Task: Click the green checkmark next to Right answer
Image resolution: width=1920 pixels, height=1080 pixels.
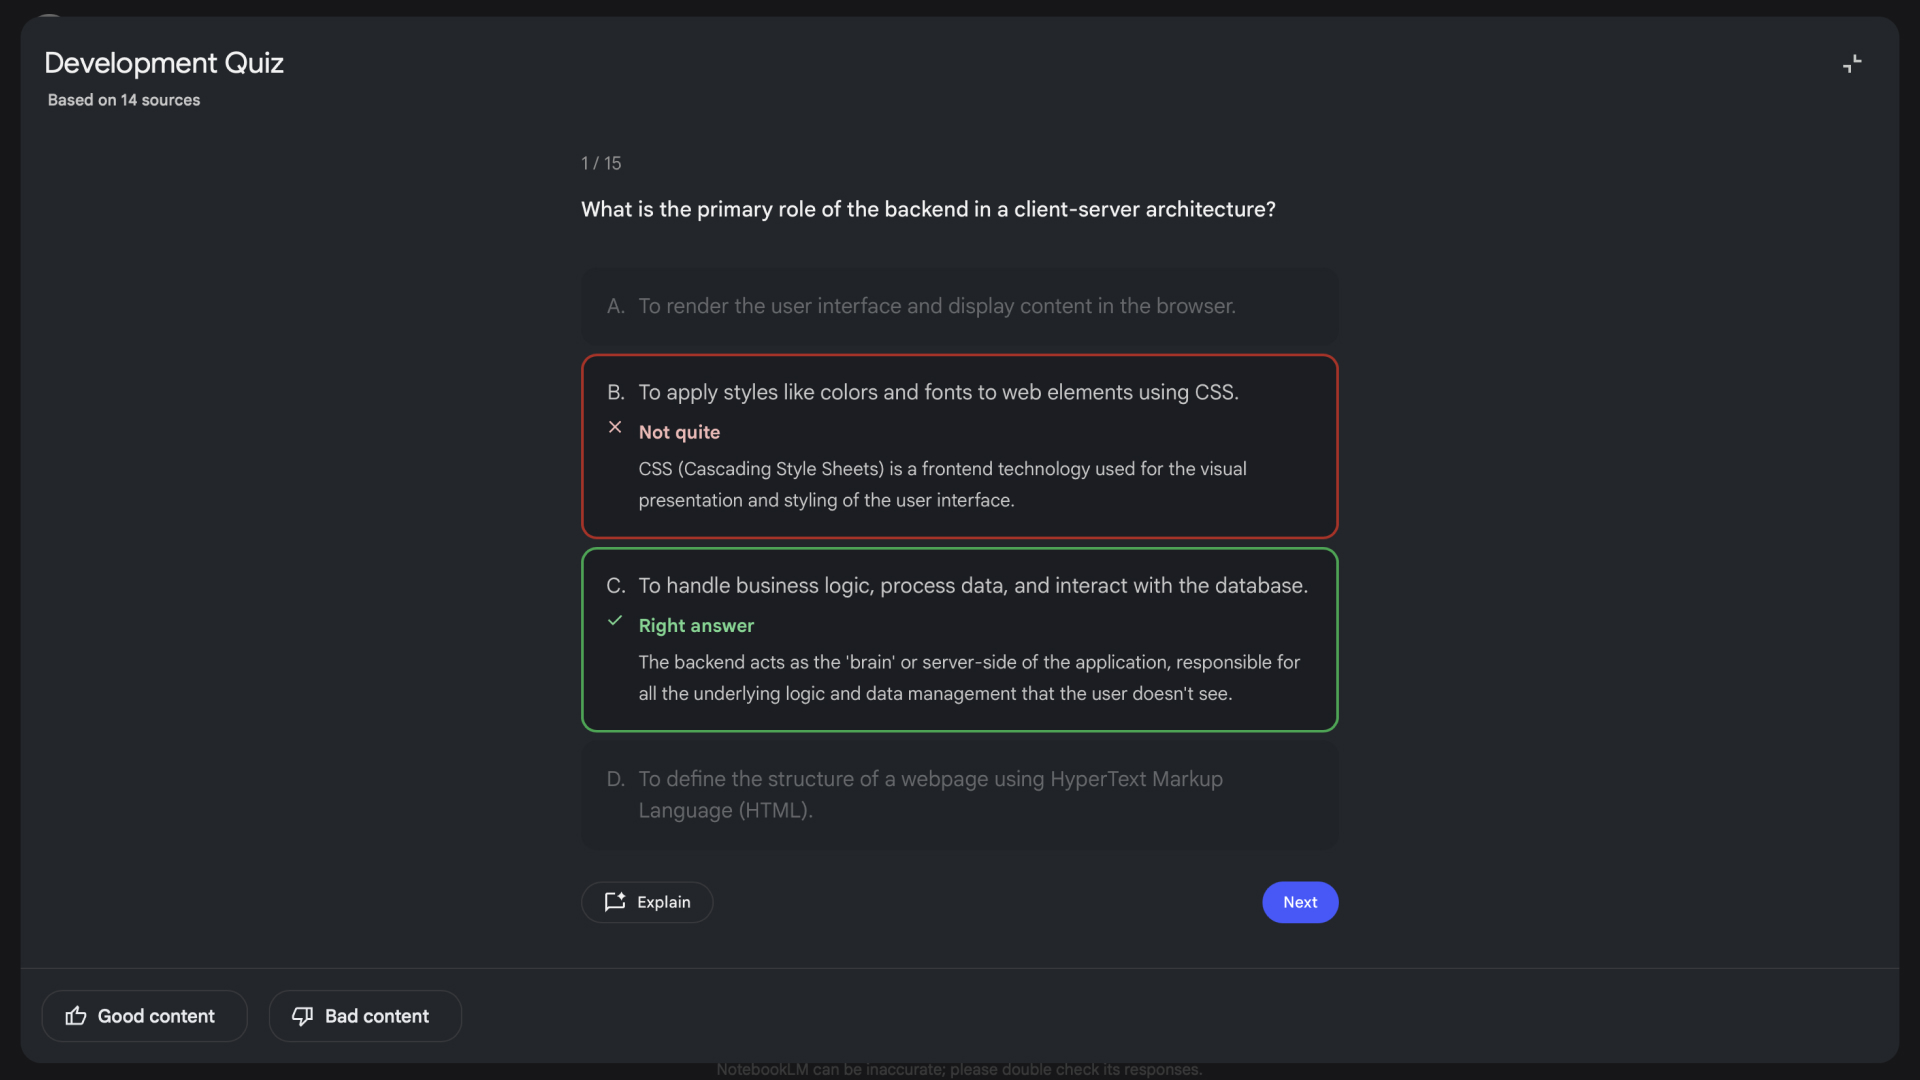Action: point(615,620)
